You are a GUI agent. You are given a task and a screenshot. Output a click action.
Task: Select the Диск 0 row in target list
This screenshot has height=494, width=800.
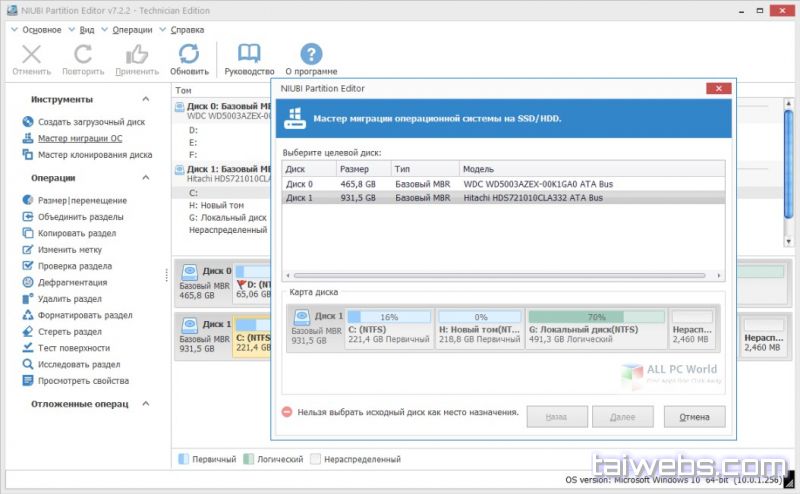click(x=503, y=184)
